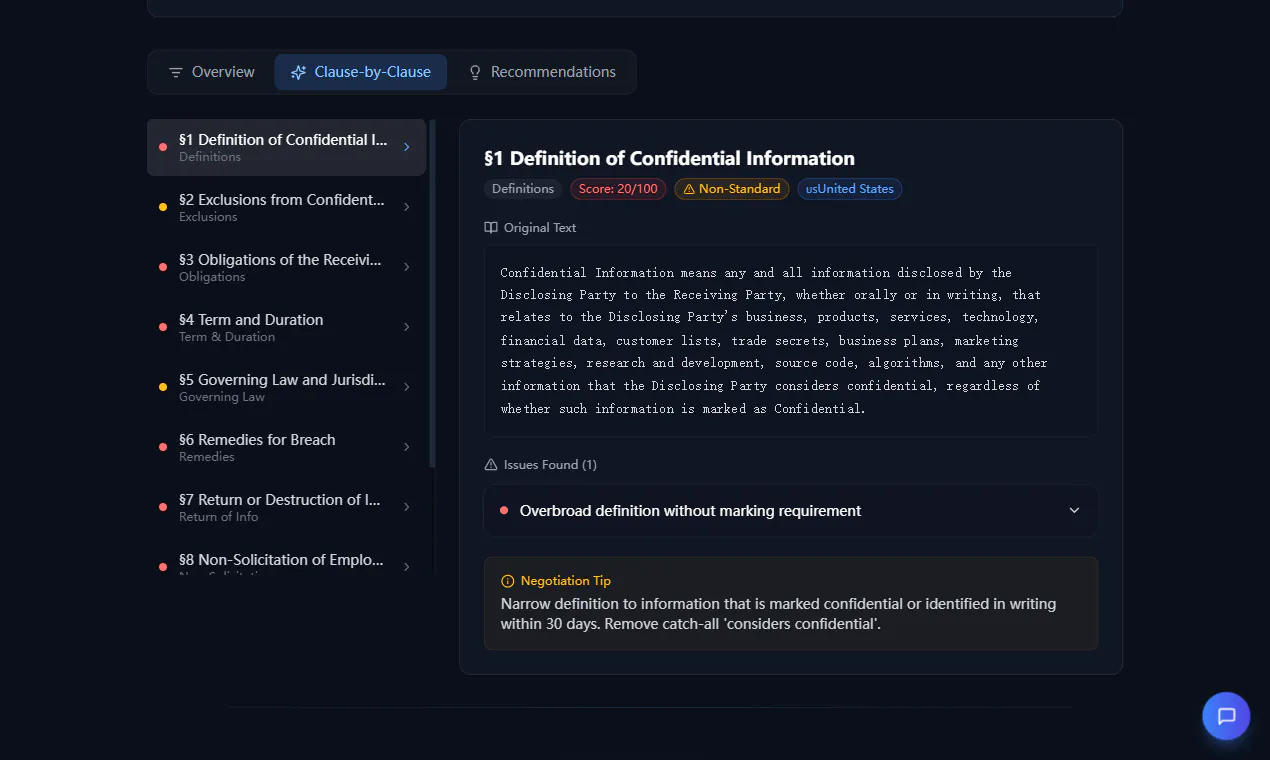The height and width of the screenshot is (760, 1270).
Task: Open §8 Non-Solicitation of Employees clause
Action: 287,560
